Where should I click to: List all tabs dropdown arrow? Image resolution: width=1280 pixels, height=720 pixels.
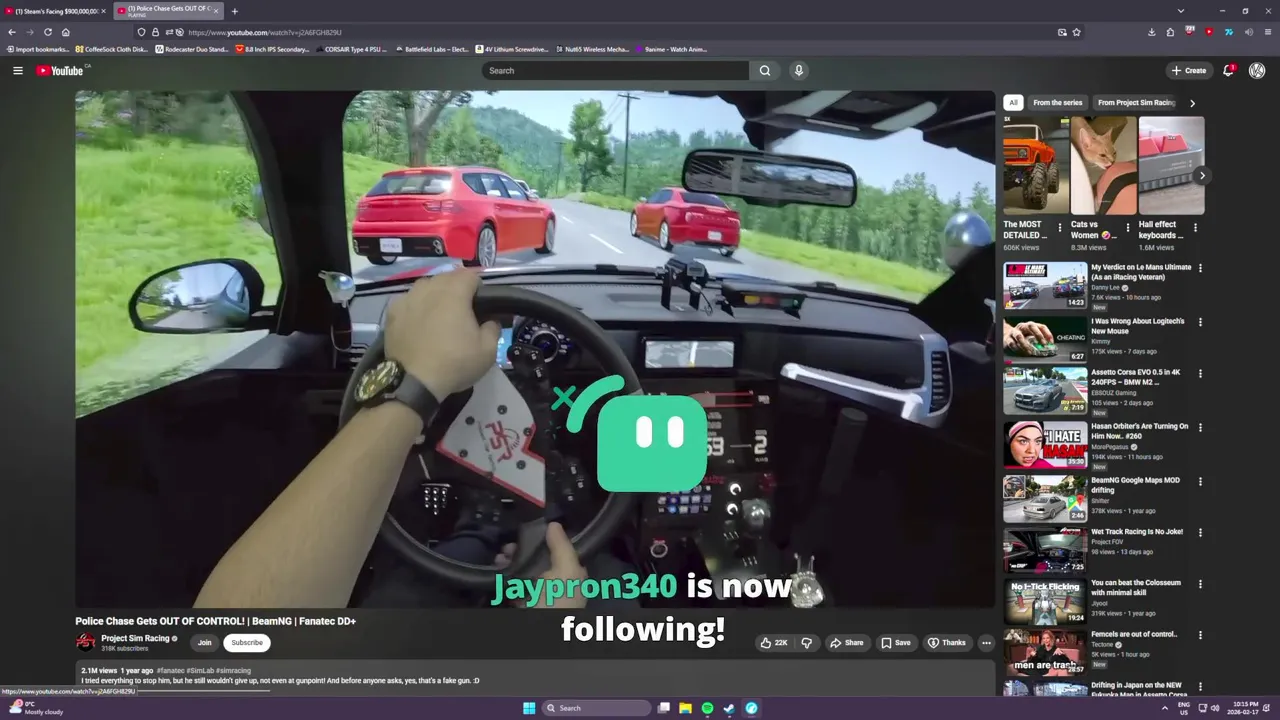pyautogui.click(x=1180, y=11)
